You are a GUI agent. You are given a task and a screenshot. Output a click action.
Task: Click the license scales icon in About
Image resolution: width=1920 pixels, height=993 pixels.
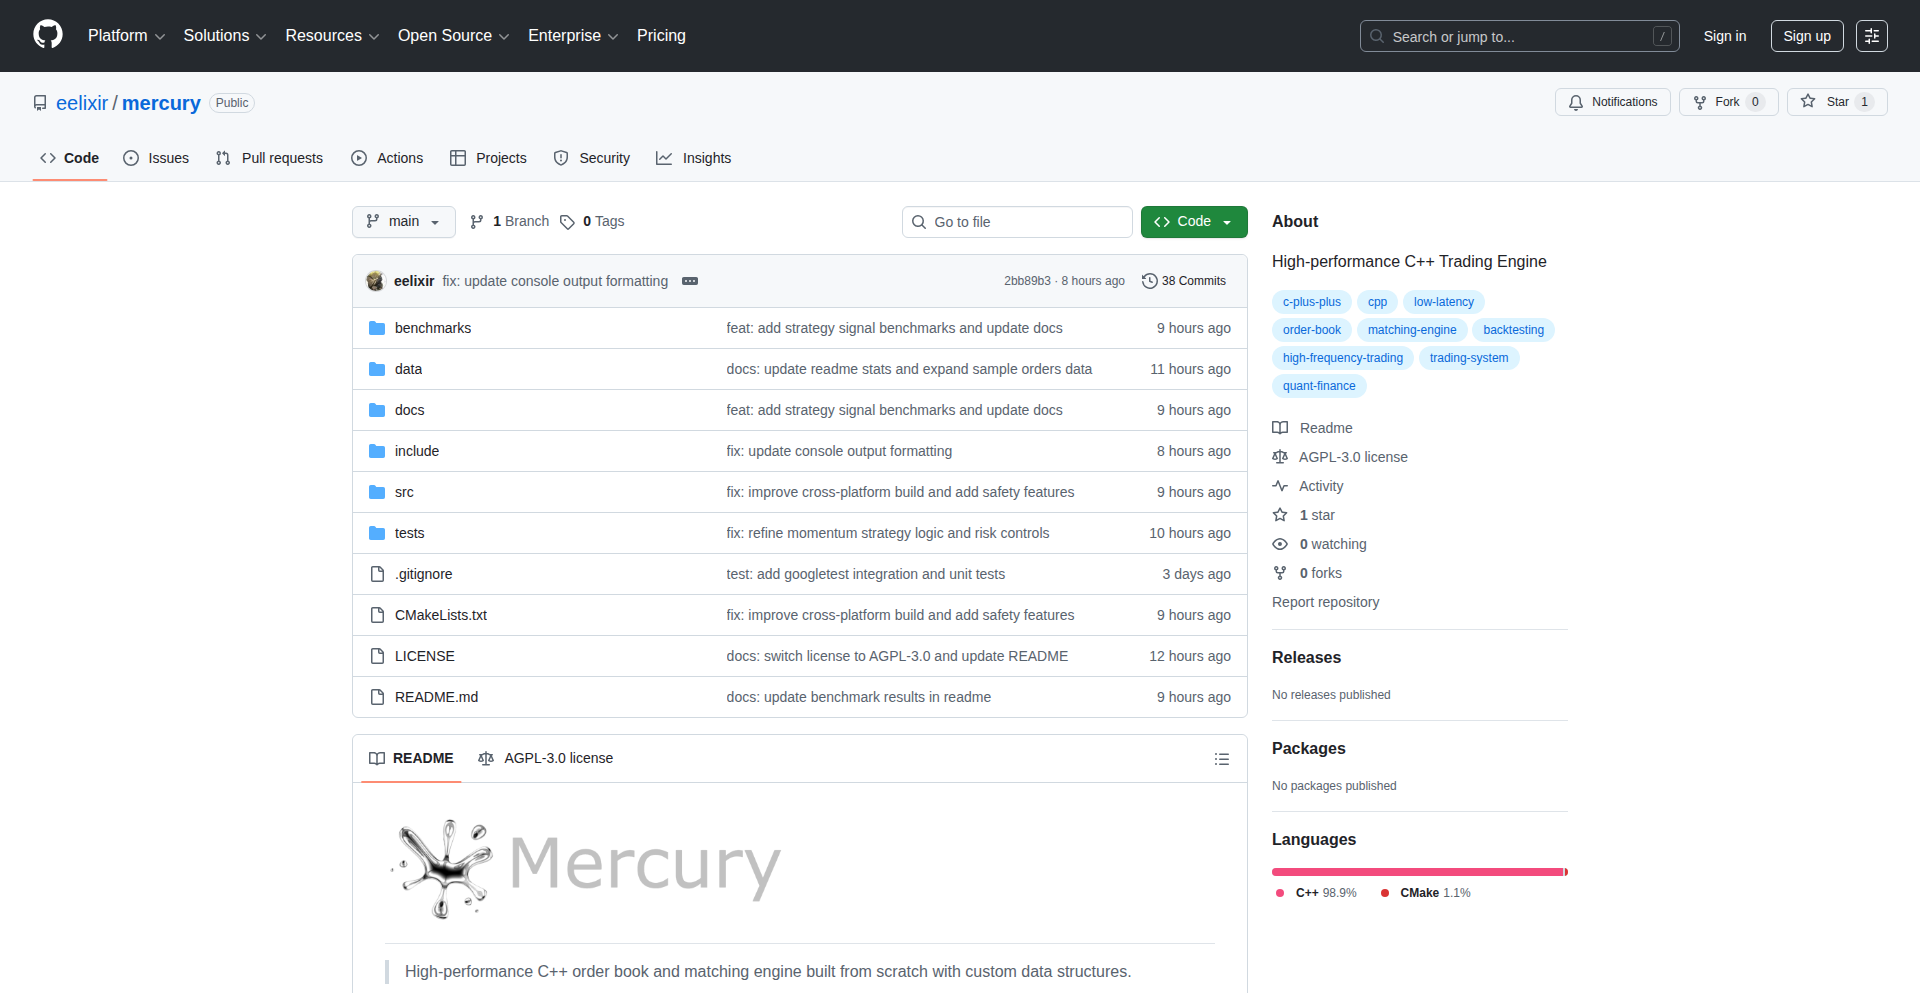coord(1280,457)
